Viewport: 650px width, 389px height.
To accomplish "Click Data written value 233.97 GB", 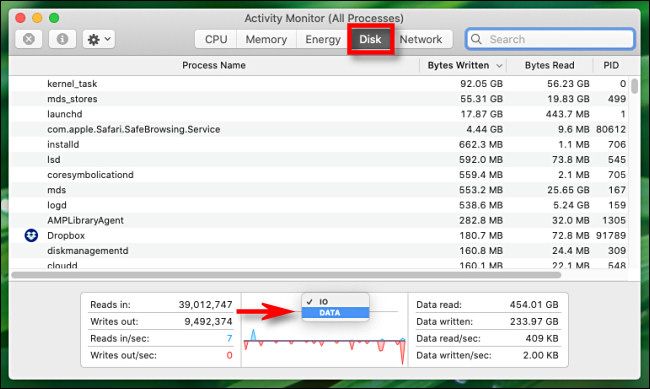I will 534,322.
